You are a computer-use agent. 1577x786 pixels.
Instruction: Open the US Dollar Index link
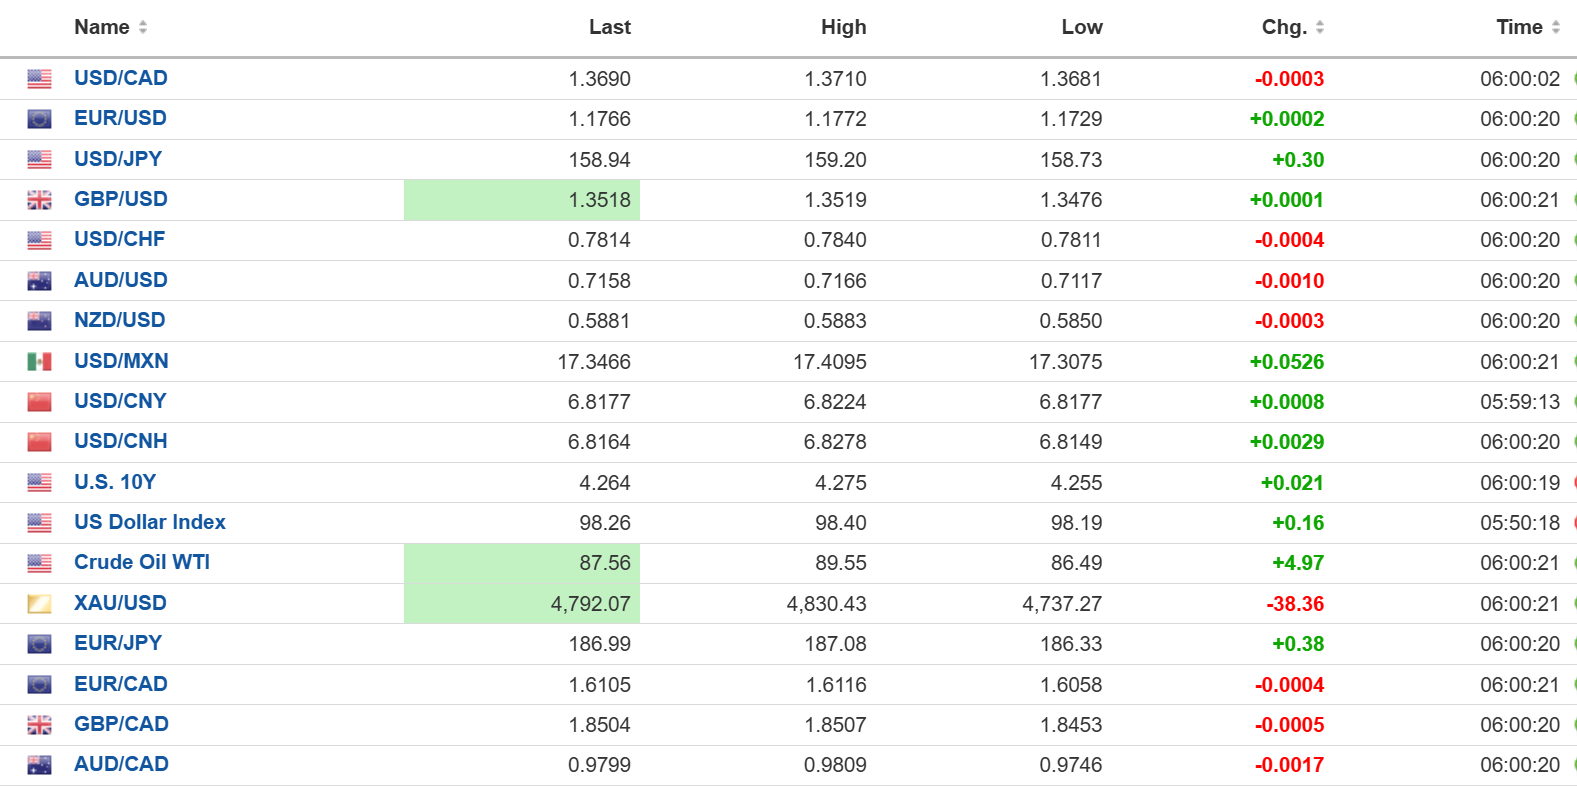(150, 522)
